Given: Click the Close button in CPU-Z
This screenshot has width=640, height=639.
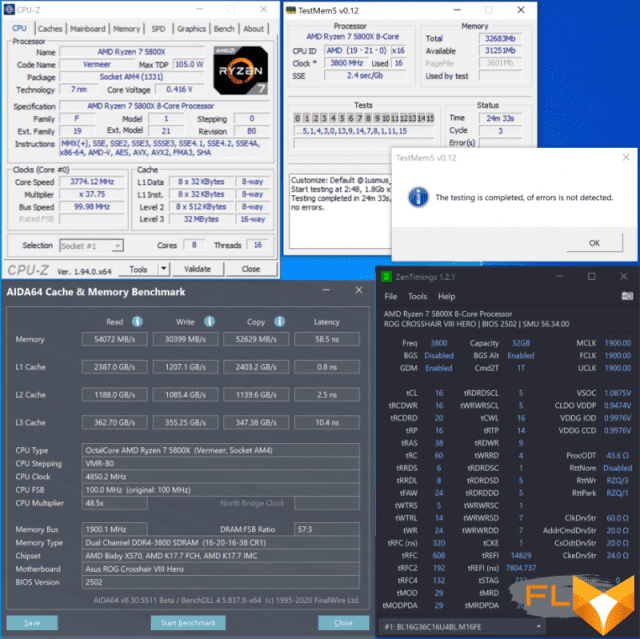Looking at the screenshot, I should click(x=251, y=269).
